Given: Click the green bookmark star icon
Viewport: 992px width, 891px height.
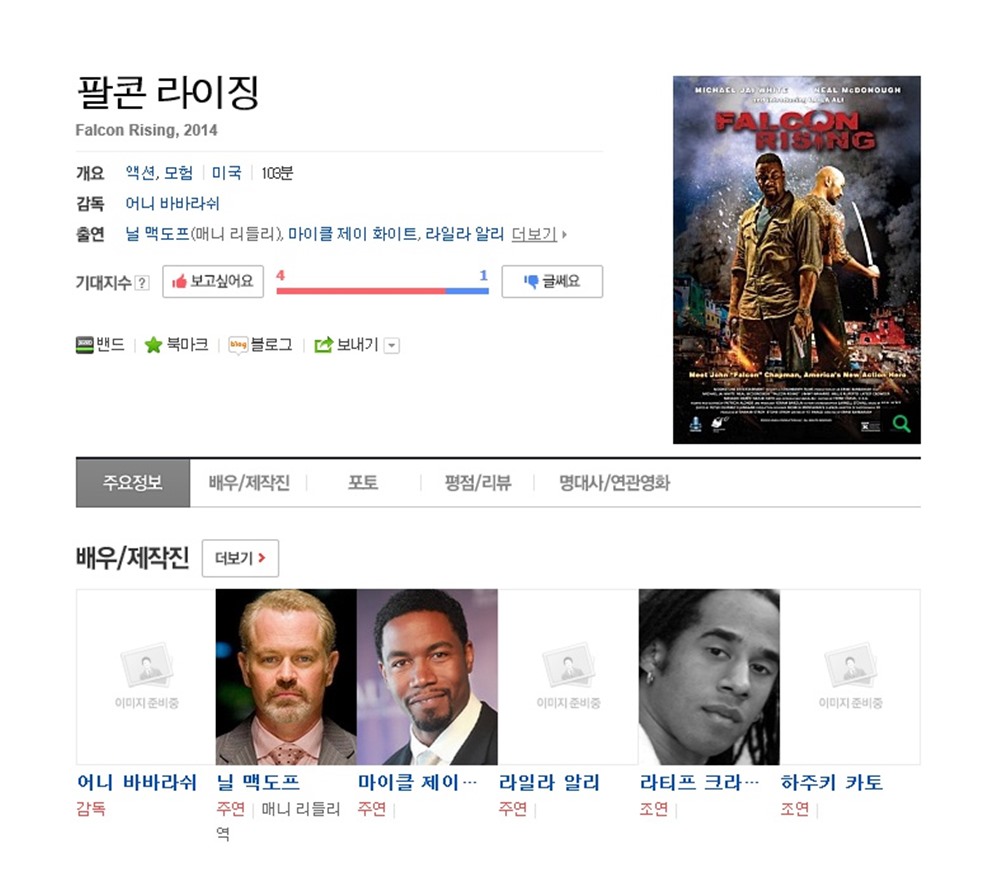Looking at the screenshot, I should coord(153,345).
